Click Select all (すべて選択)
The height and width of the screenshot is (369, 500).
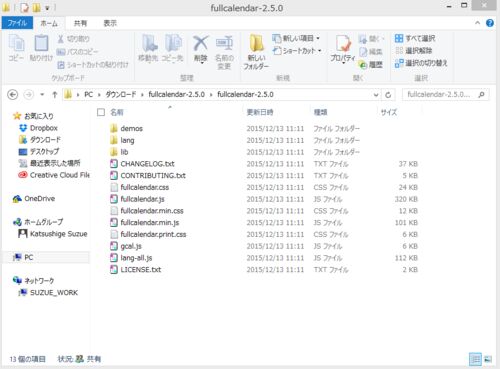click(415, 38)
